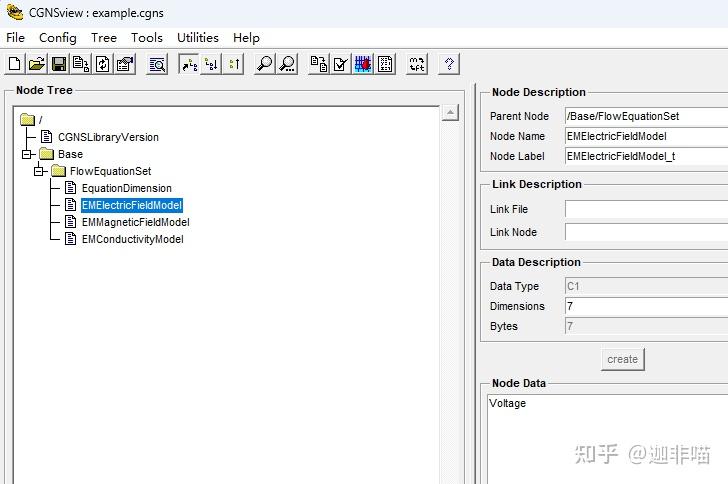Click the Base folder icon
Image resolution: width=728 pixels, height=484 pixels.
click(x=46, y=154)
